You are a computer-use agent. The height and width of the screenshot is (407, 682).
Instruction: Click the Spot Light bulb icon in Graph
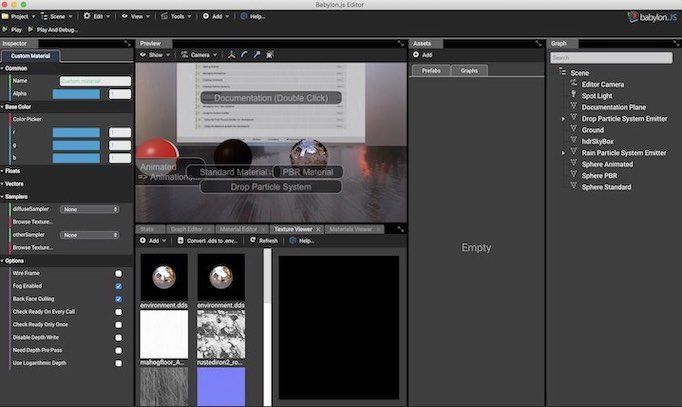tap(574, 95)
